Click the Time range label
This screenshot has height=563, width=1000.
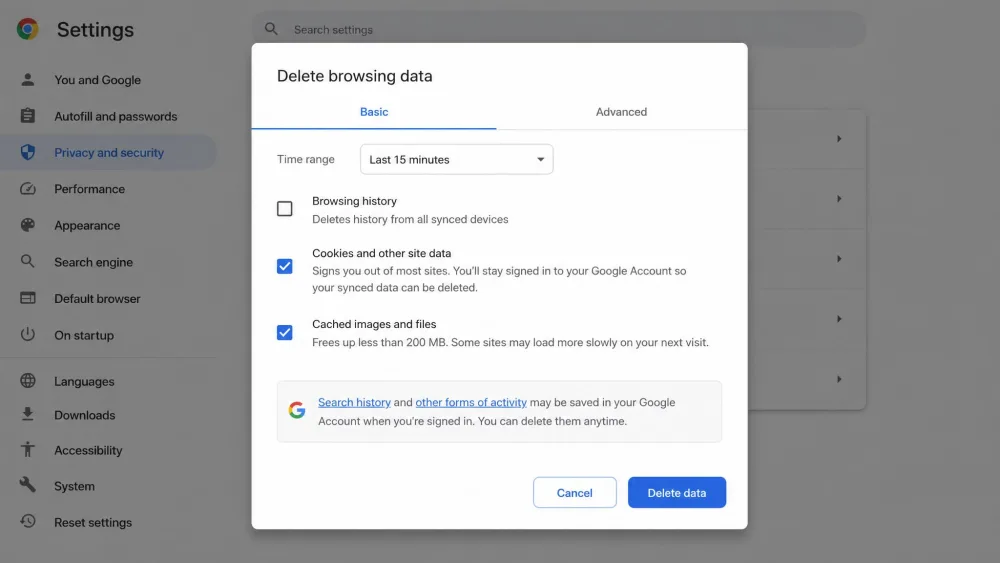coord(305,159)
